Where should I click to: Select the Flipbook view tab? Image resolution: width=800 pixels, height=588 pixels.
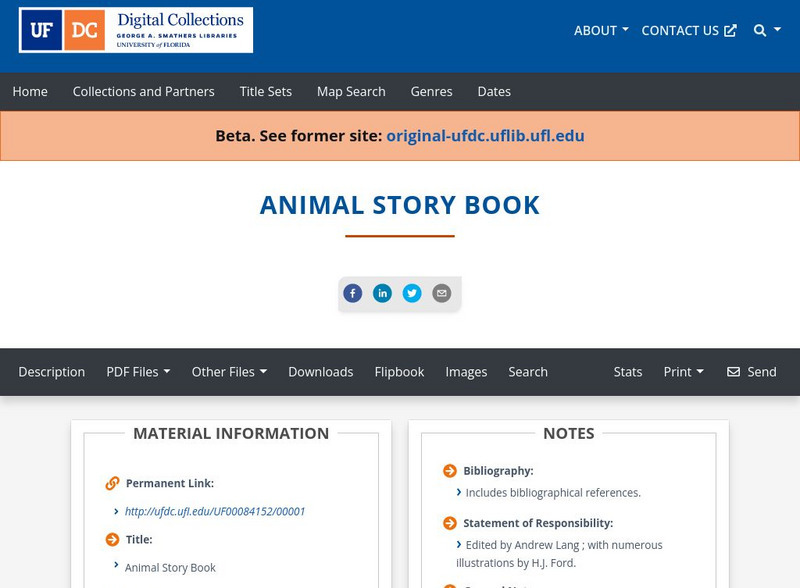pyautogui.click(x=399, y=371)
